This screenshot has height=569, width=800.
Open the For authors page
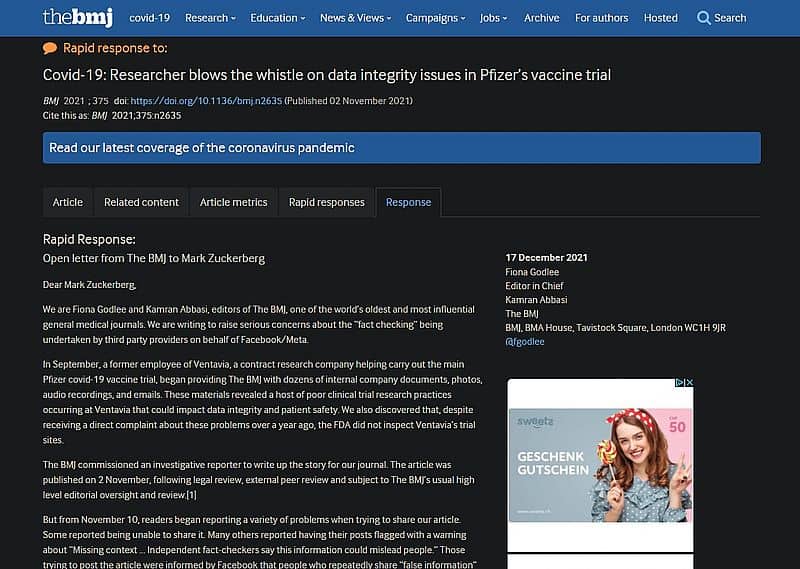602,18
